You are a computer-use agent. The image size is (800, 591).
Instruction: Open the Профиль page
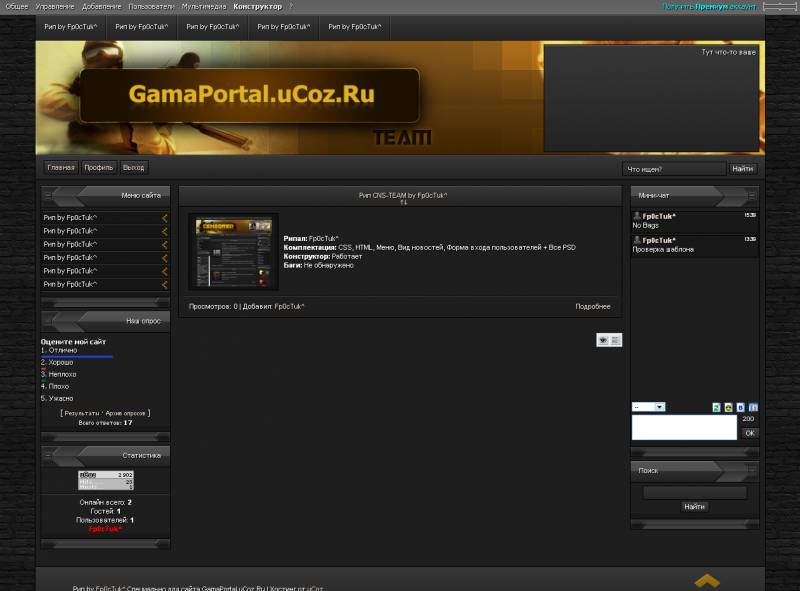coord(98,167)
